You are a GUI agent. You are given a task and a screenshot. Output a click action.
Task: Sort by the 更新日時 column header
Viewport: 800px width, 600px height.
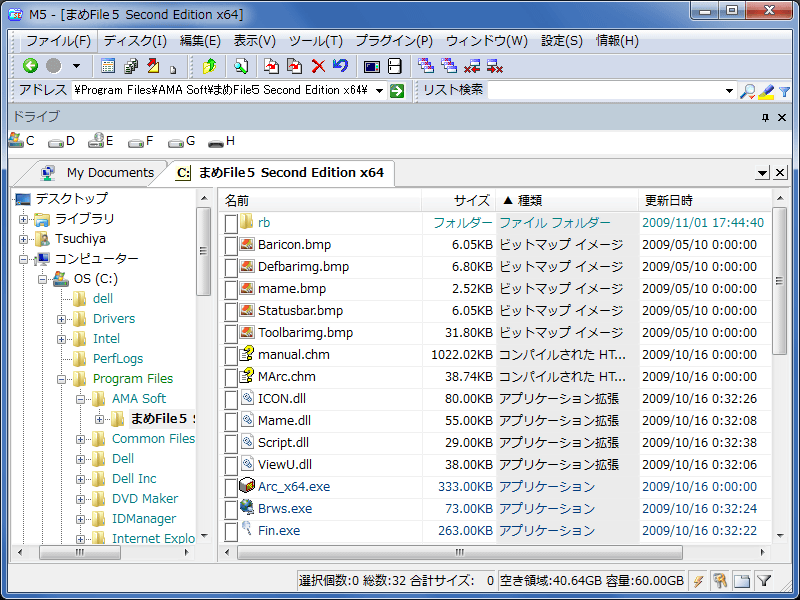[x=705, y=201]
